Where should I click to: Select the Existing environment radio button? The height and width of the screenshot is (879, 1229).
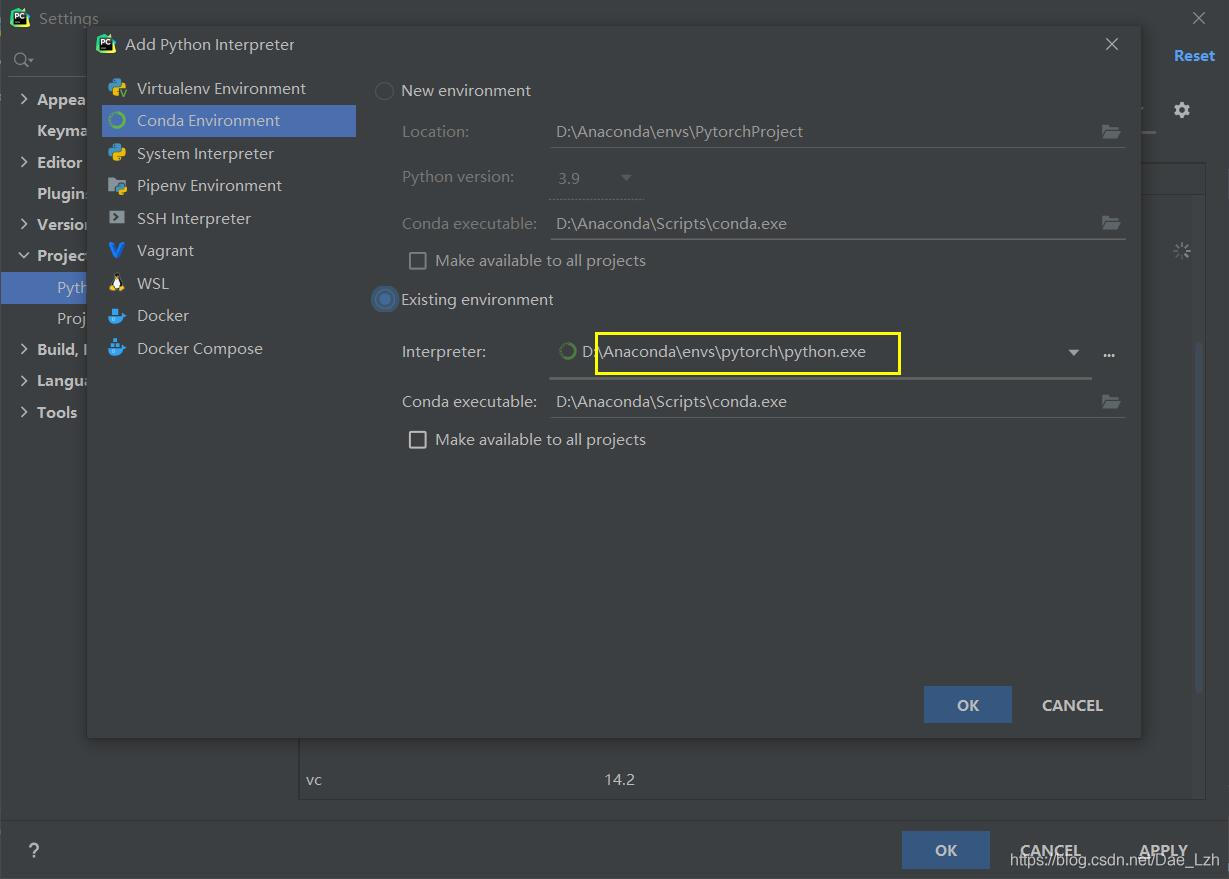[x=385, y=300]
